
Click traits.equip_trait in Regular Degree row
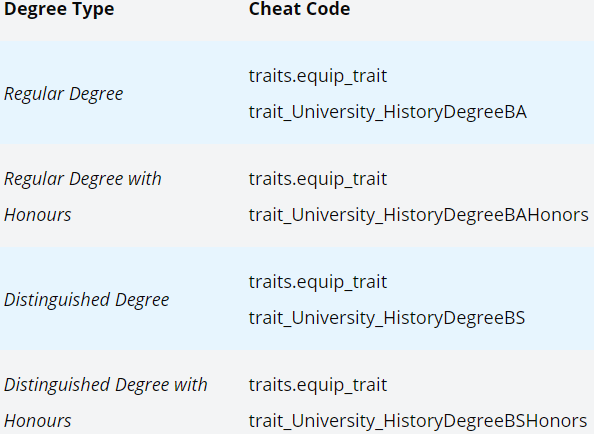(x=318, y=76)
